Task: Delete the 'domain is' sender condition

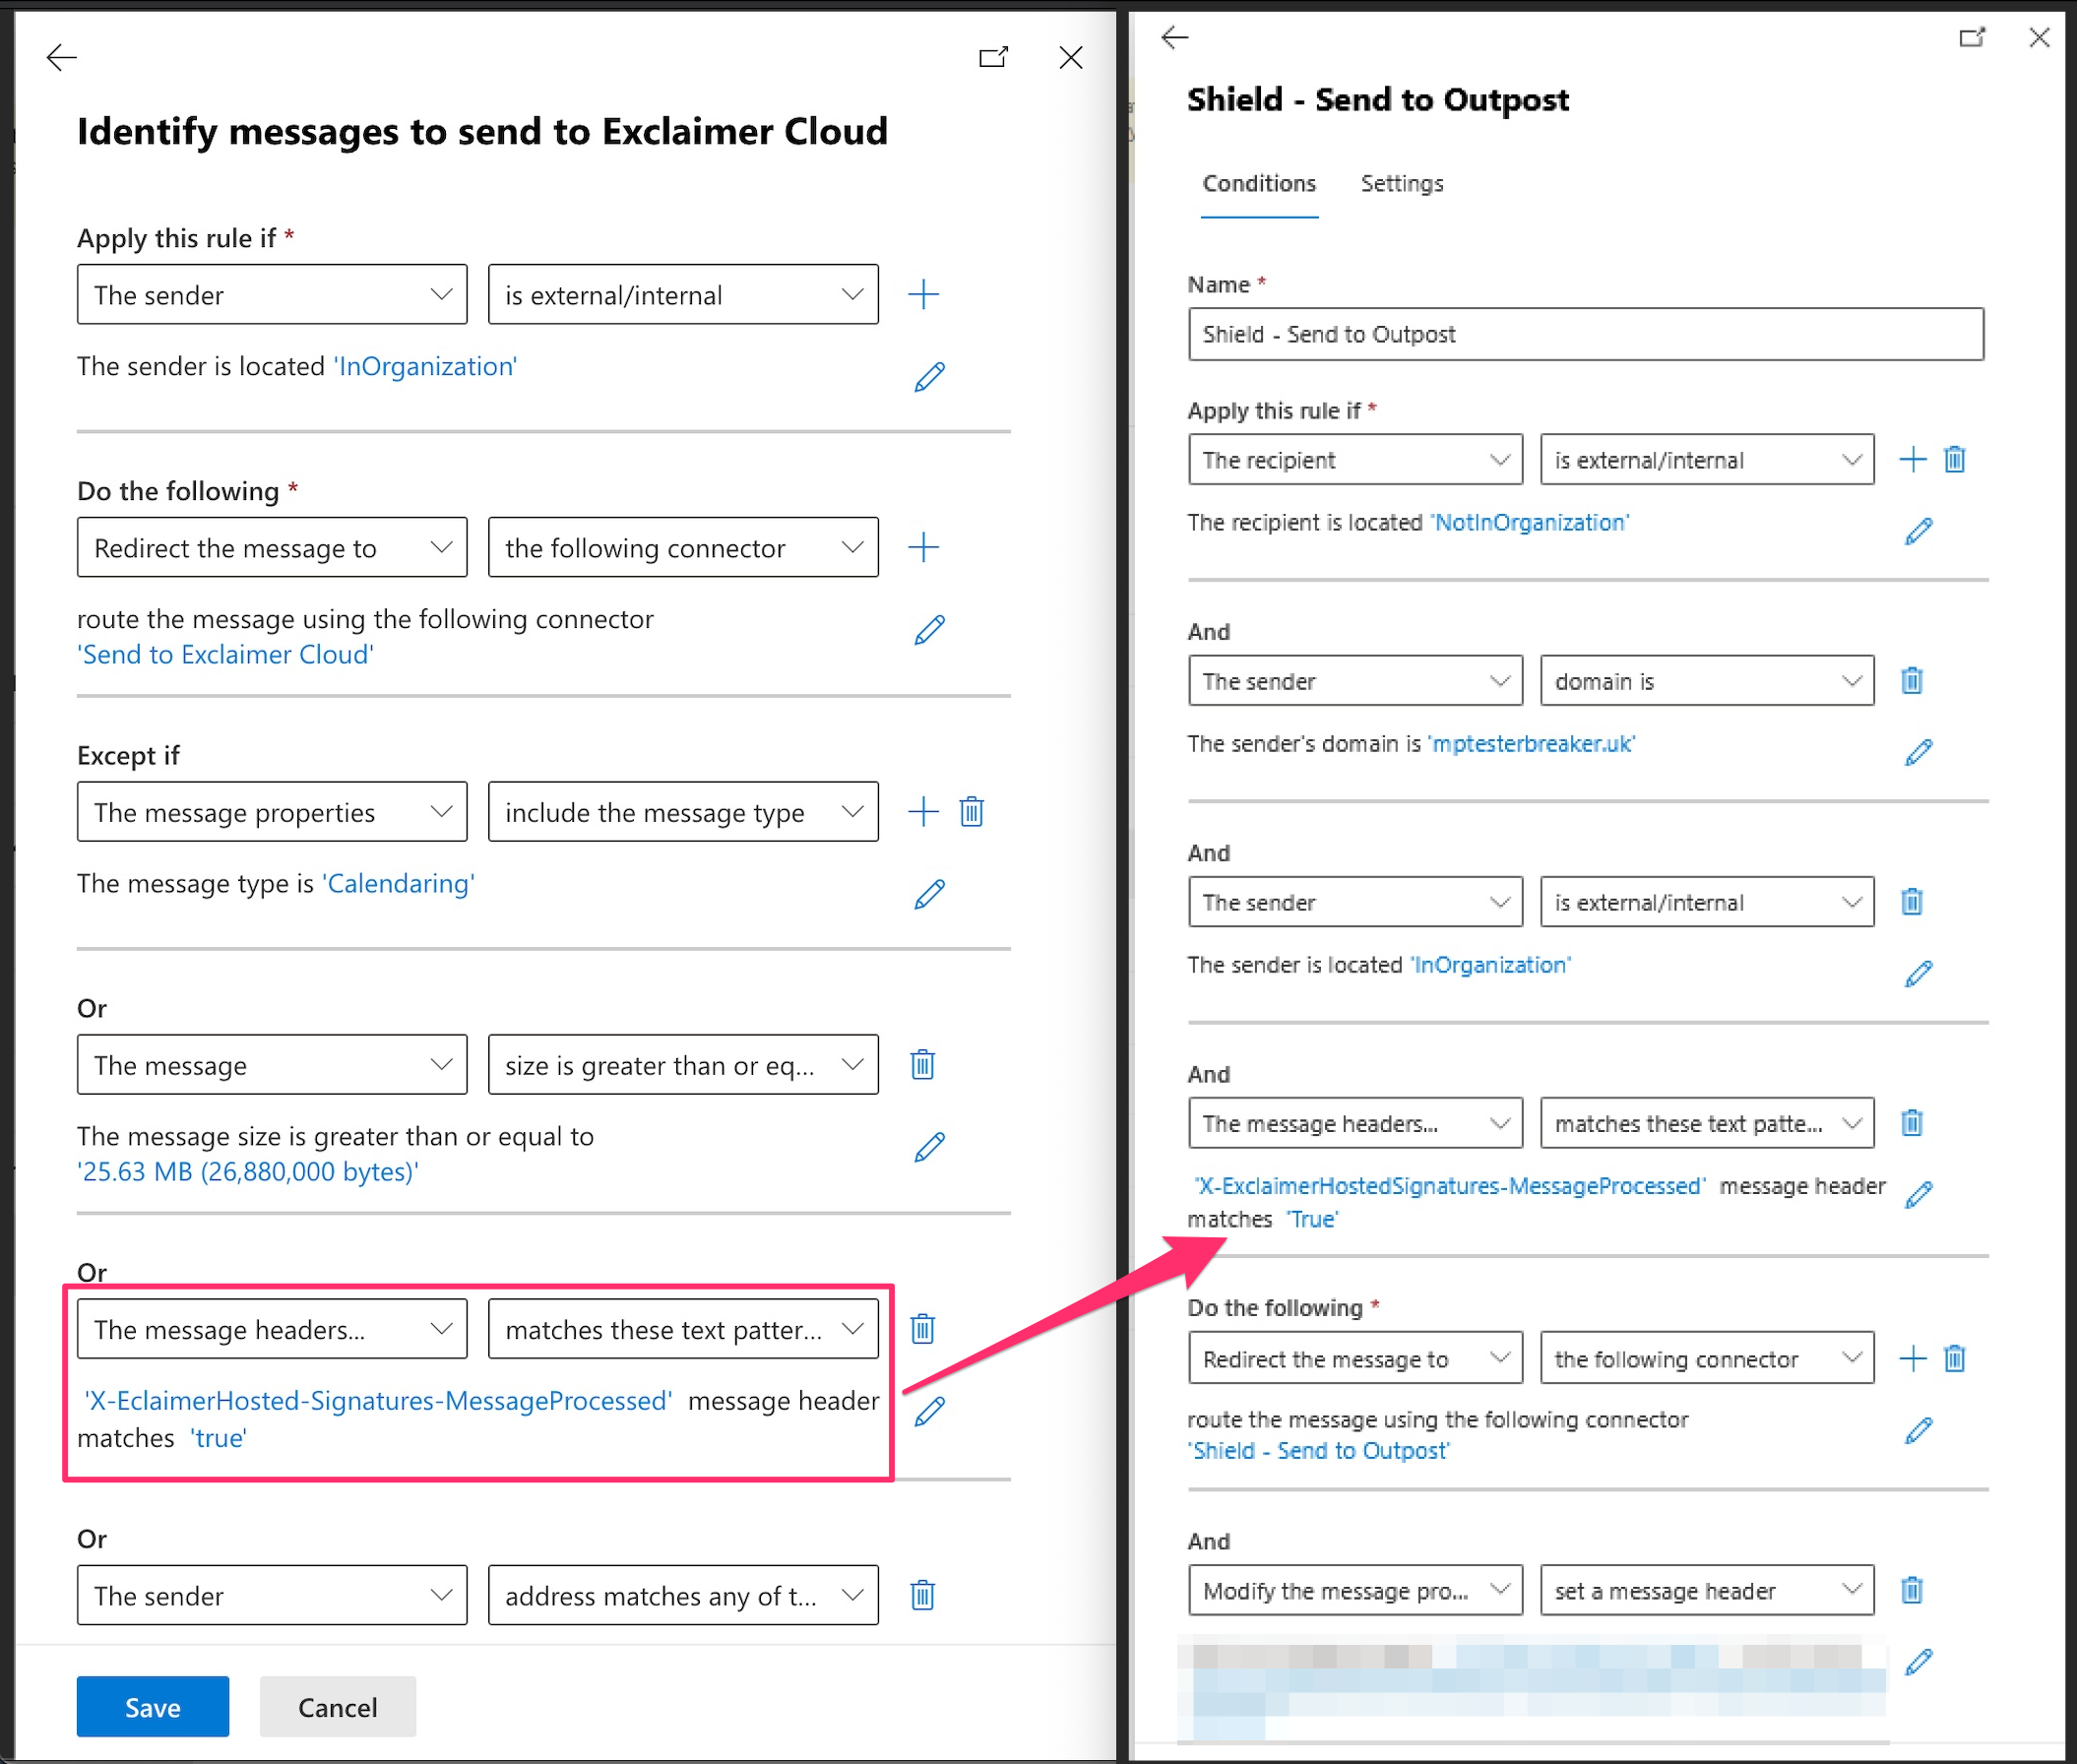Action: [1911, 680]
